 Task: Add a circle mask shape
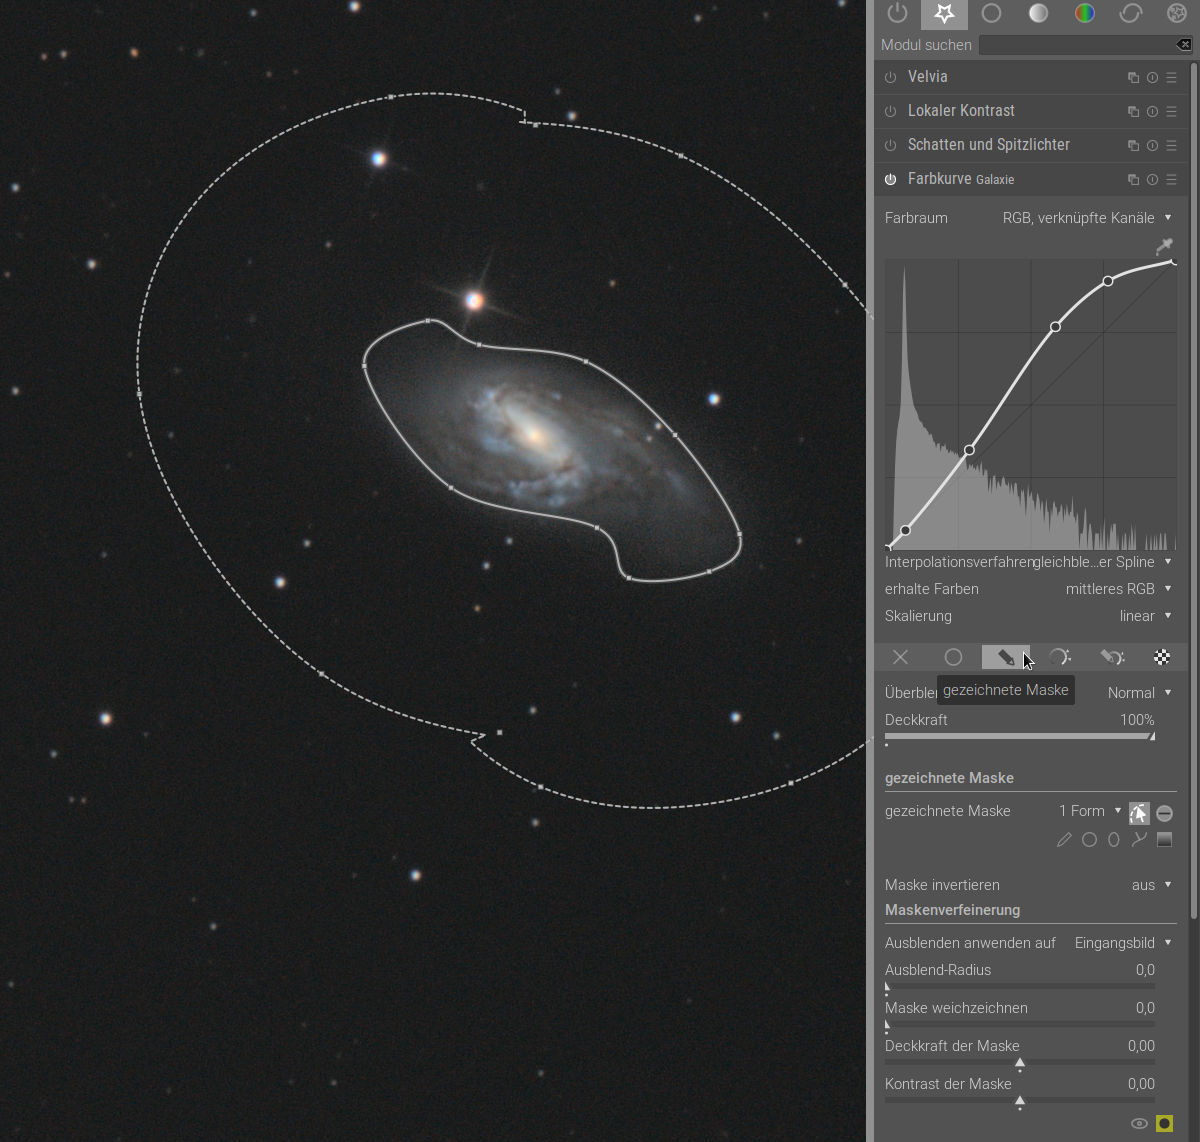click(1089, 840)
